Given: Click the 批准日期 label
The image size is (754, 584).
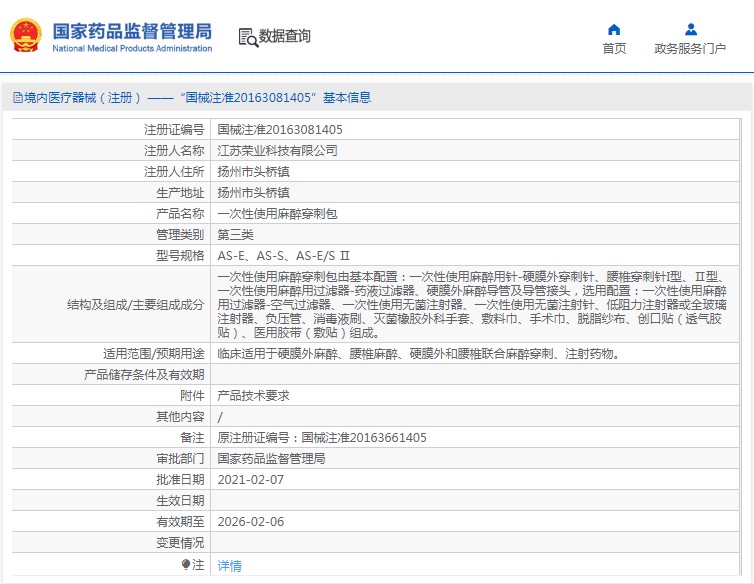Looking at the screenshot, I should click(180, 480).
